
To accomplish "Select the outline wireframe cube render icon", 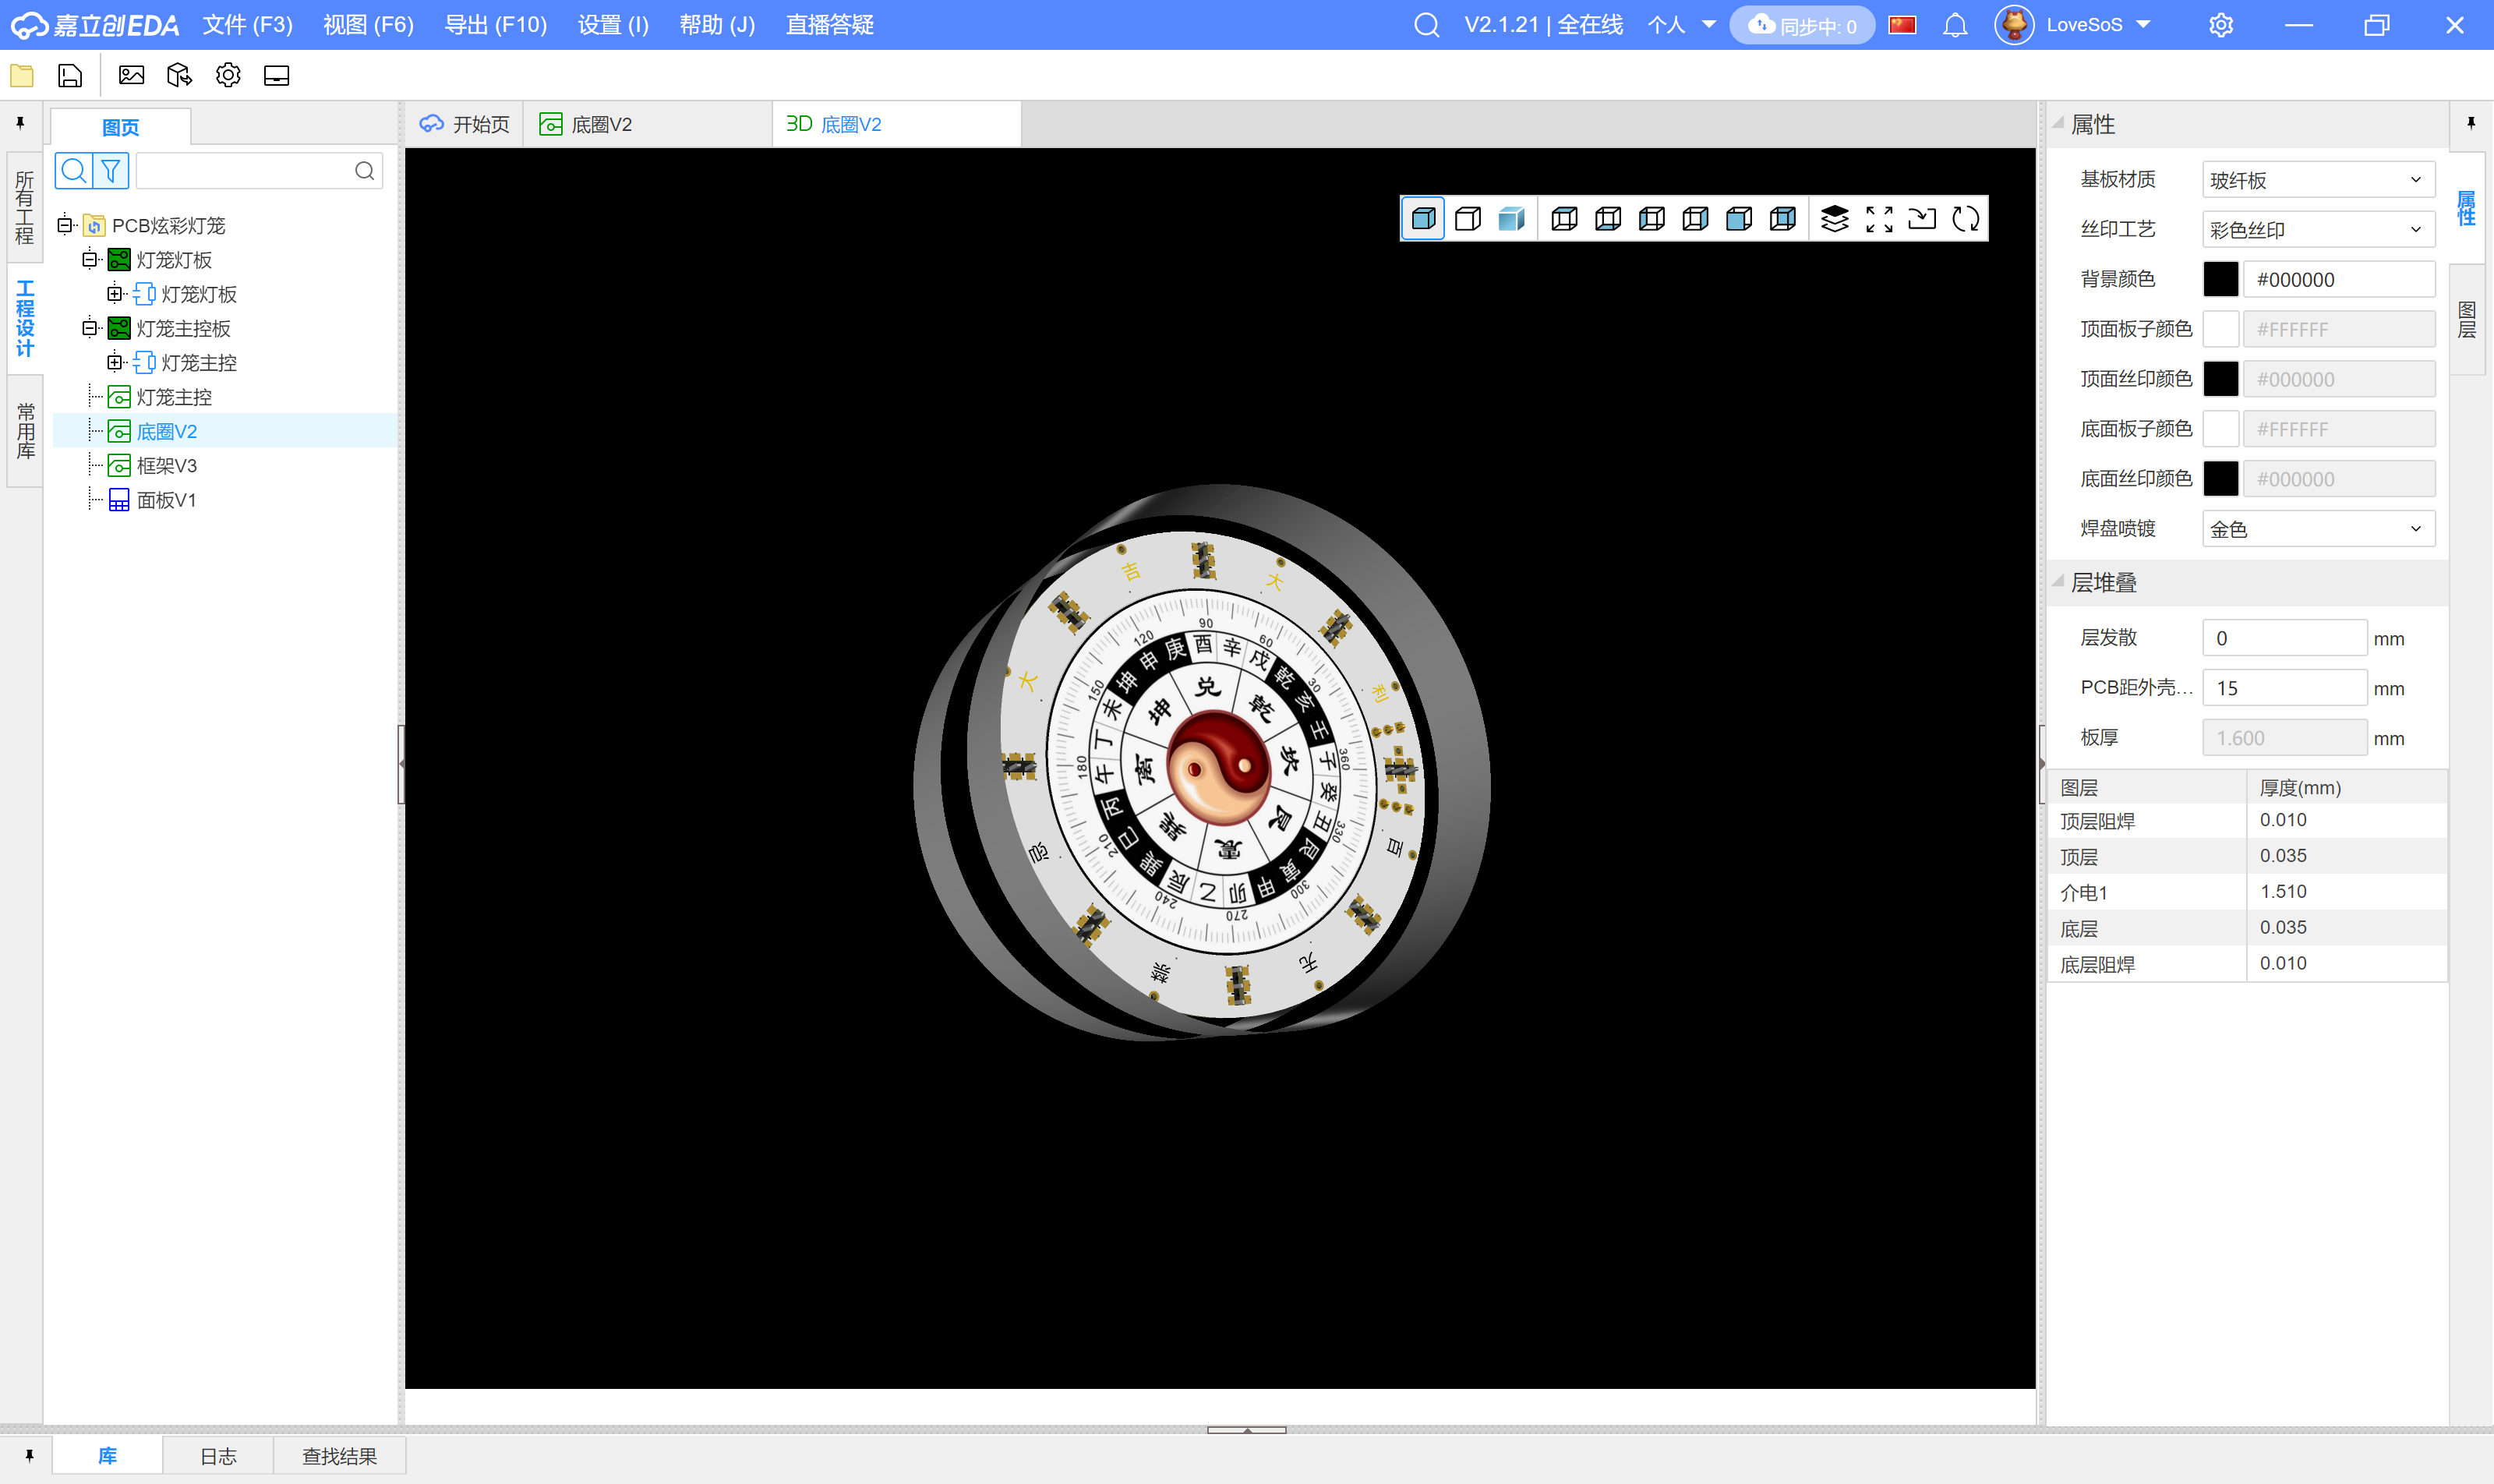I will pyautogui.click(x=1467, y=219).
